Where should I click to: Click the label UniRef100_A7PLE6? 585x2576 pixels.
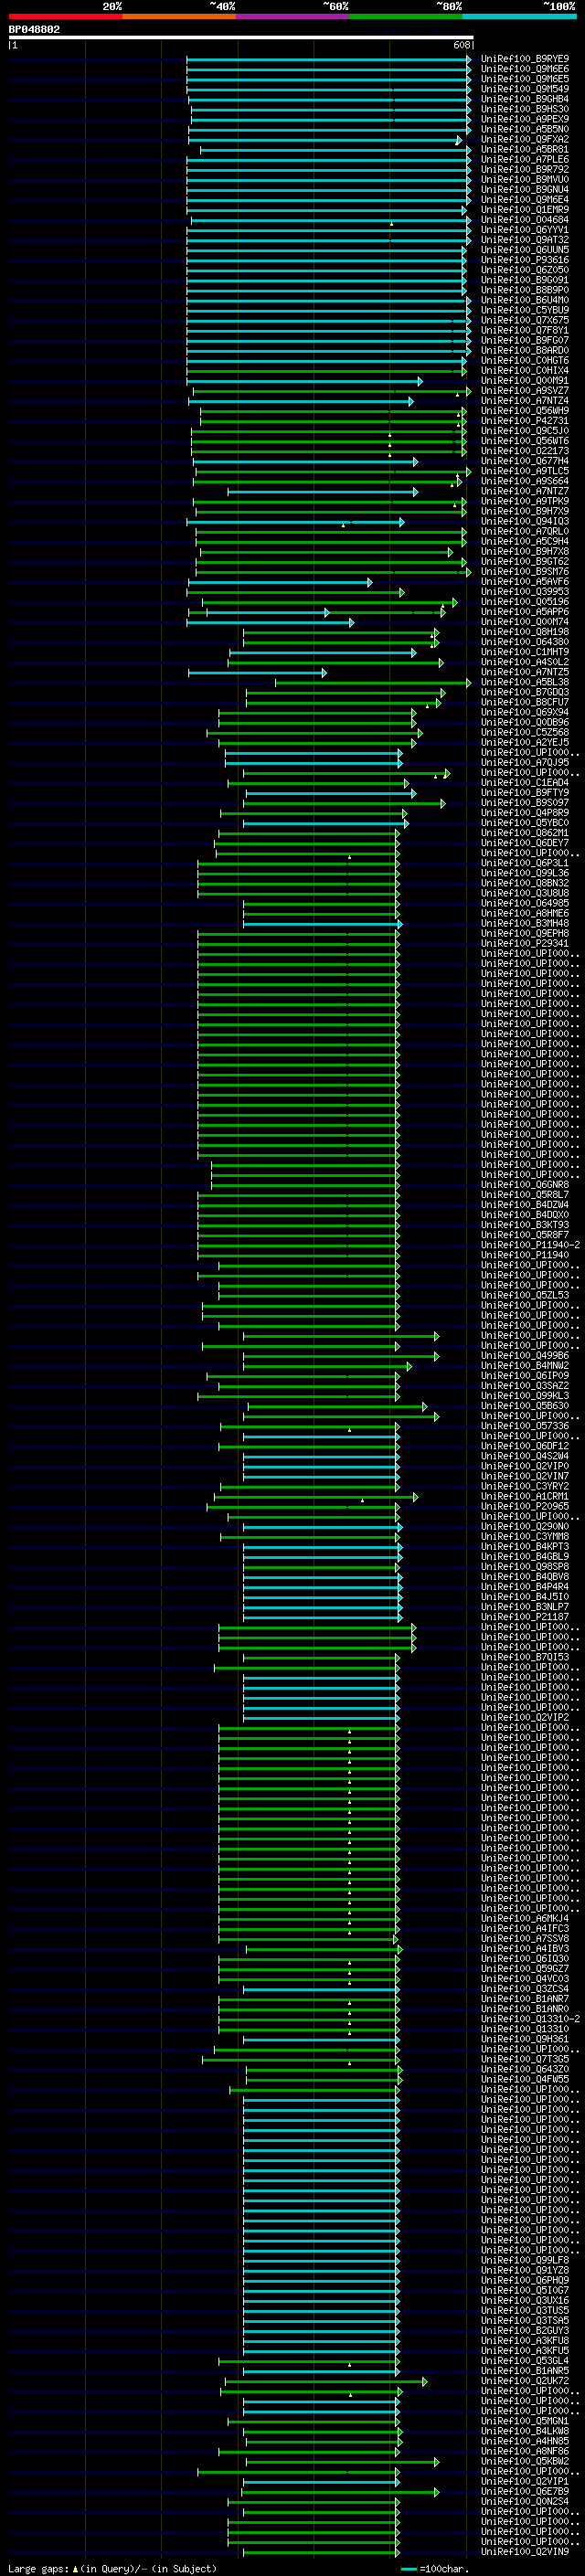525,159
